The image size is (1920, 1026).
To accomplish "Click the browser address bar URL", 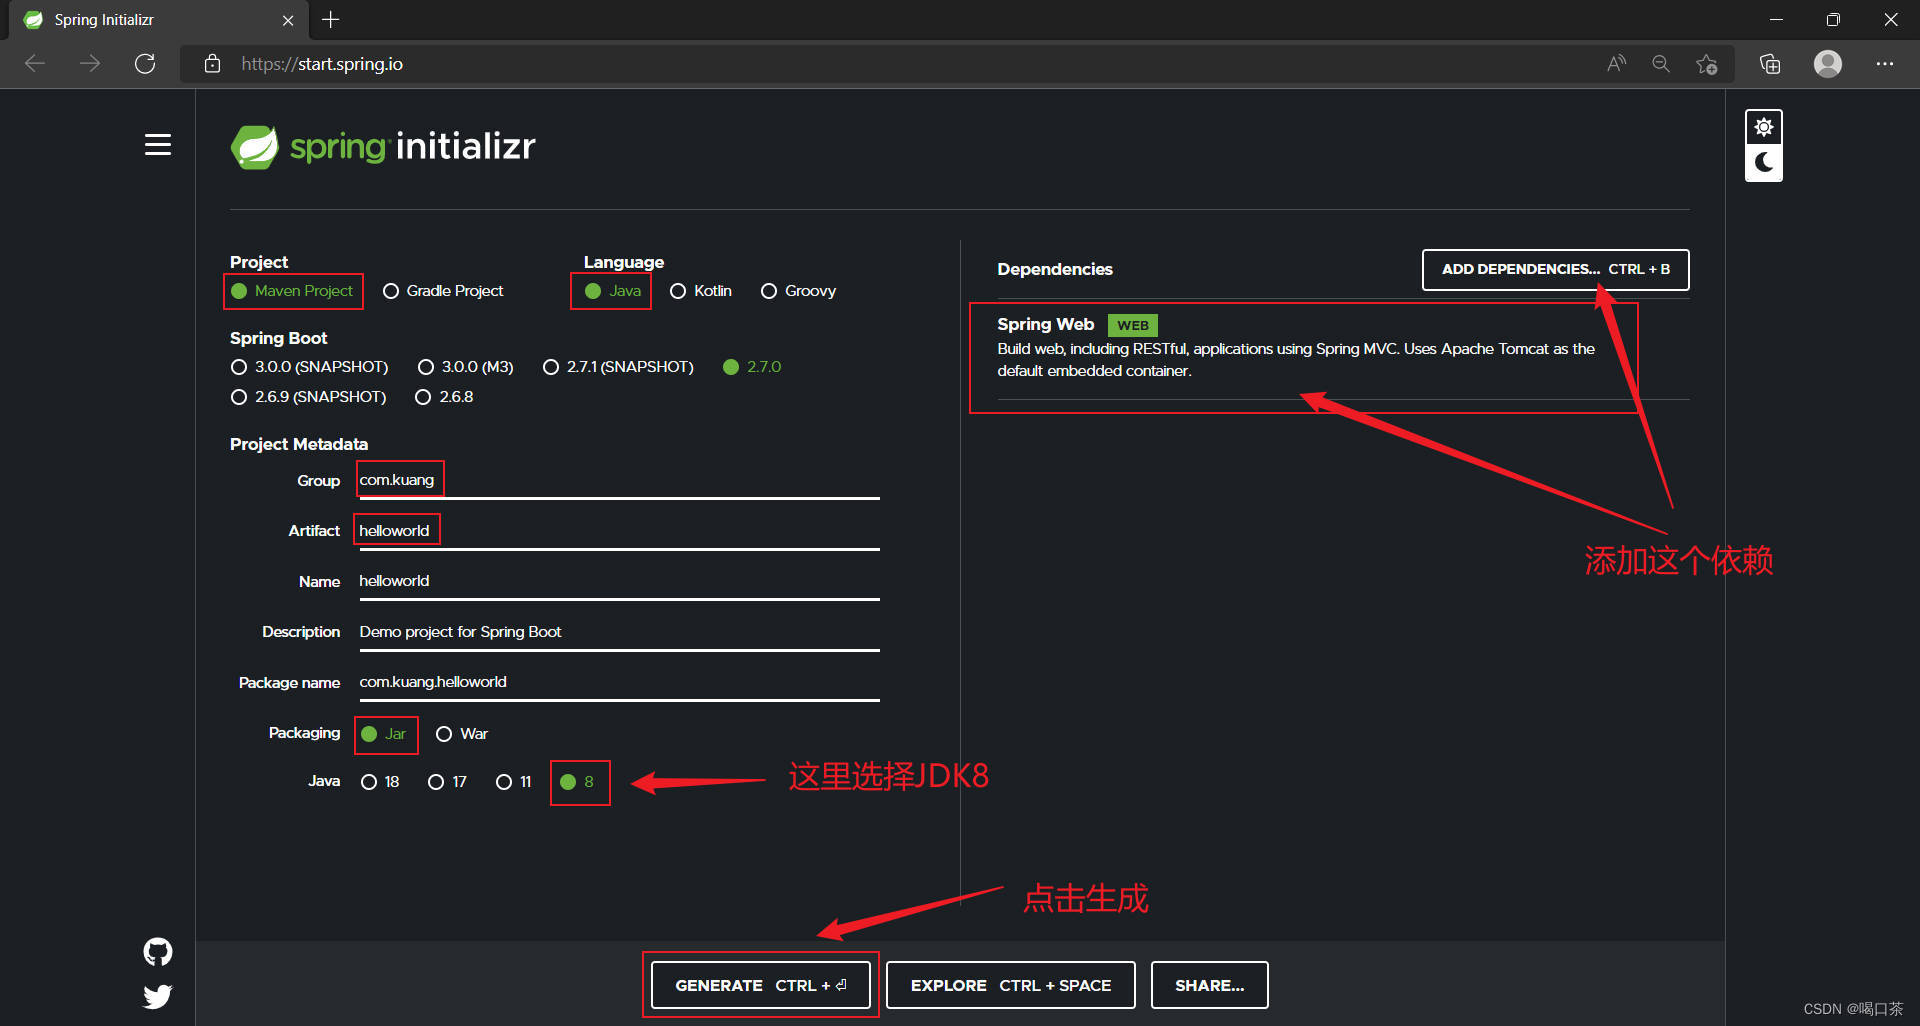I will (x=322, y=64).
